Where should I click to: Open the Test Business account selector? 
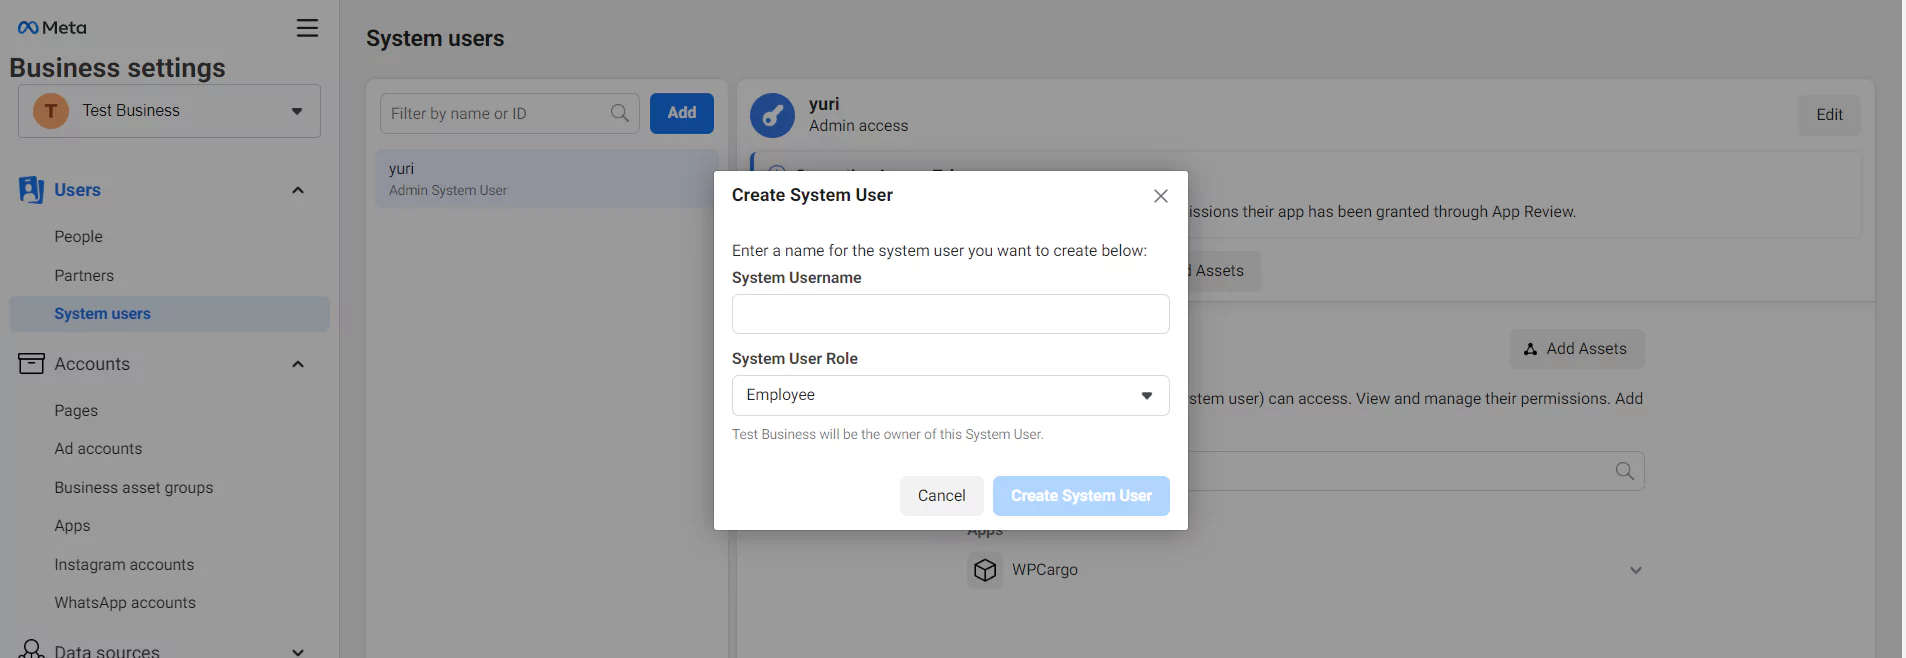[x=169, y=111]
